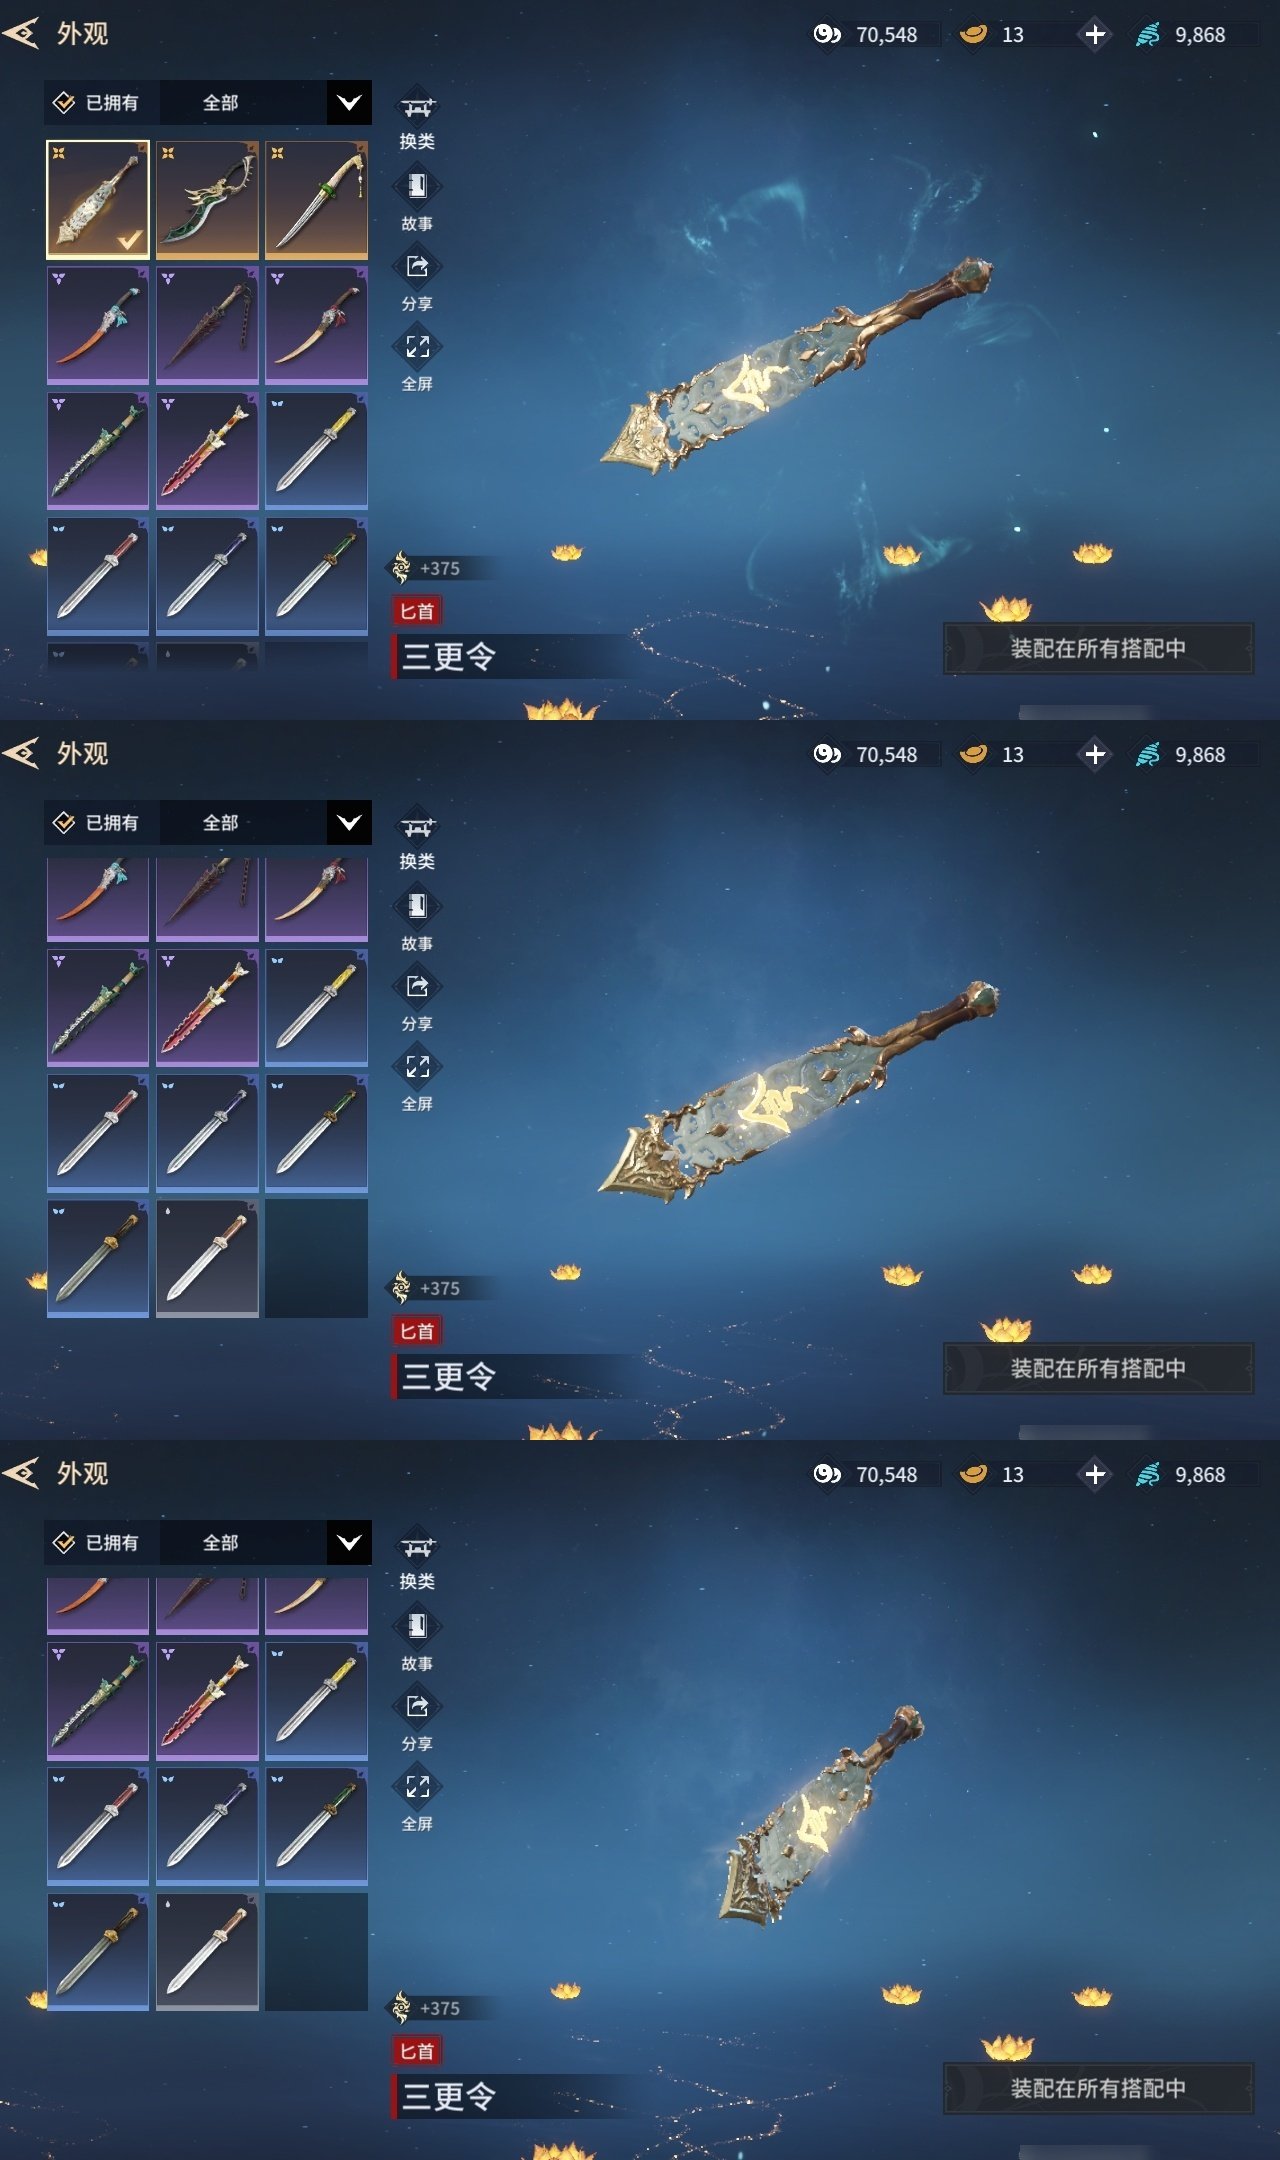Toggle 已拥有 owned filter in middle screen
The image size is (1280, 2160).
(97, 822)
